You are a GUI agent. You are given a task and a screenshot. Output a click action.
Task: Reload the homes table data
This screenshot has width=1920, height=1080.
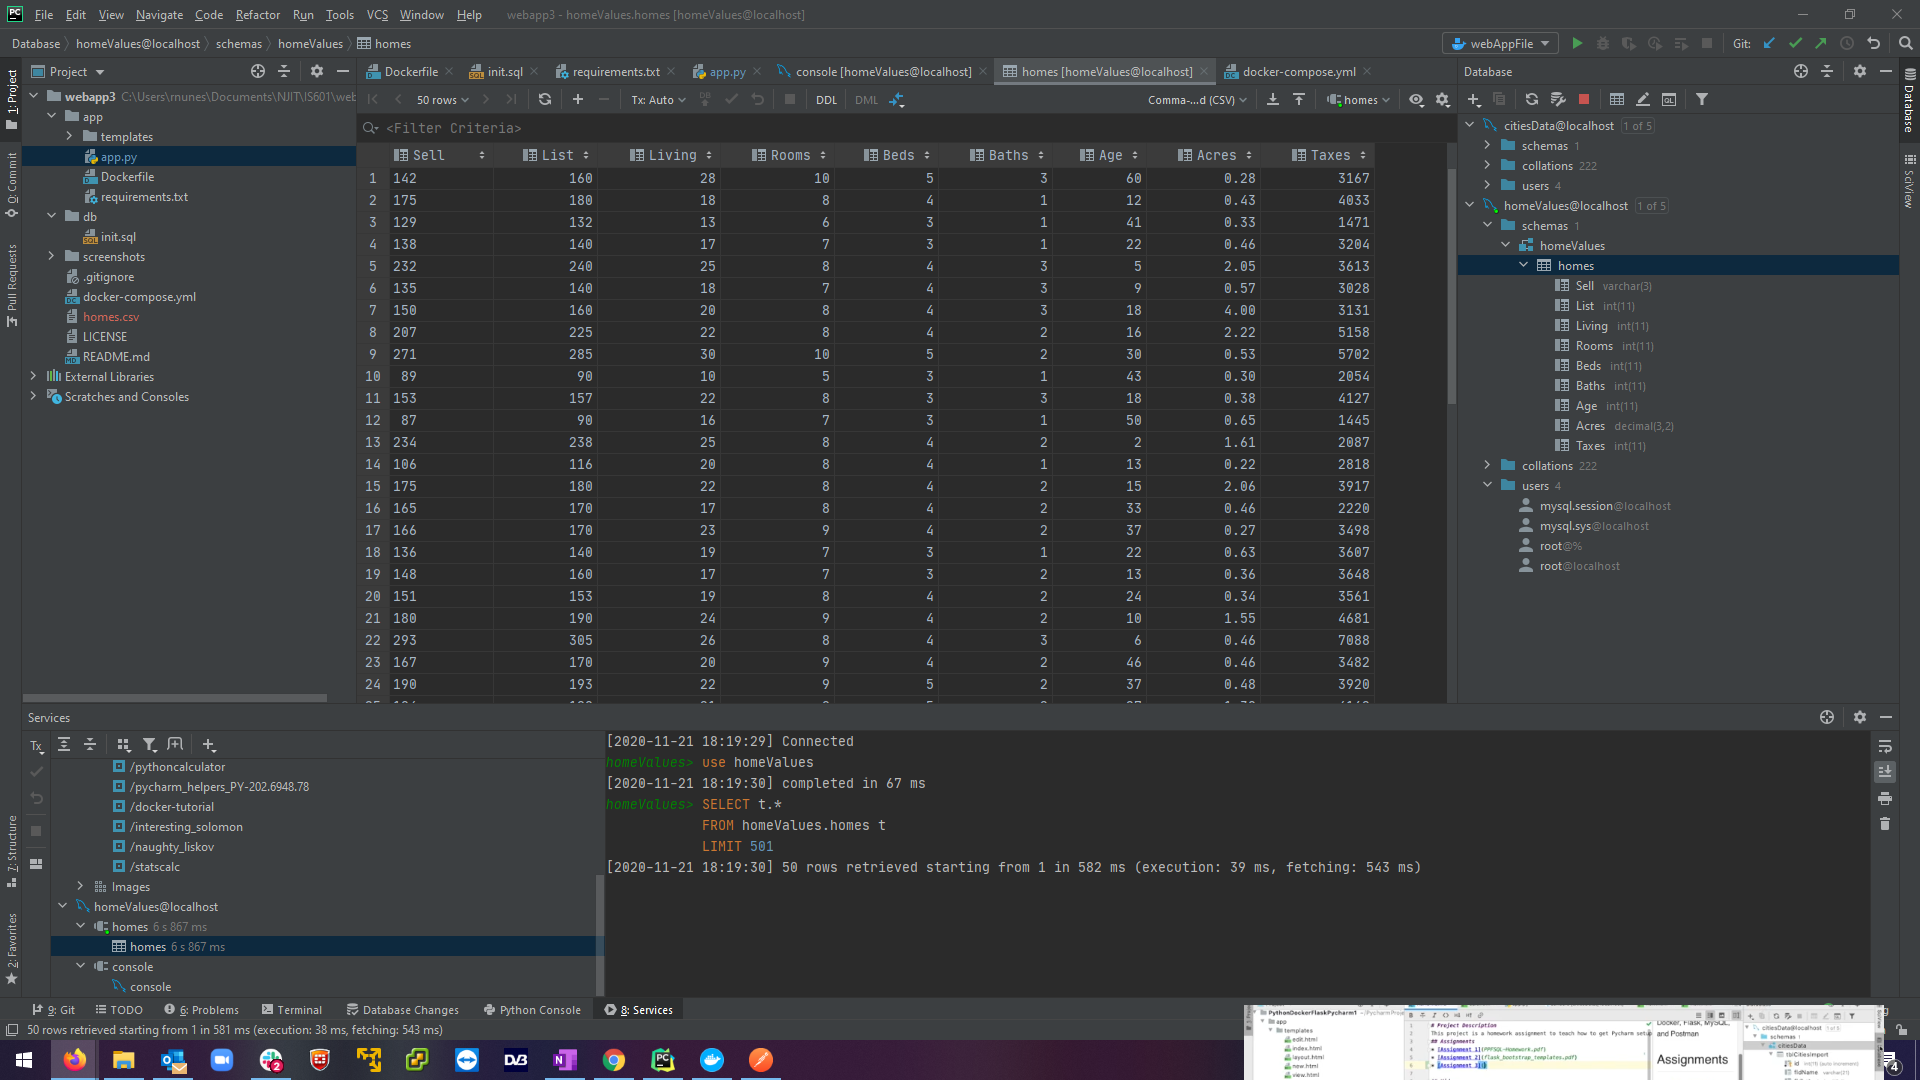tap(545, 99)
